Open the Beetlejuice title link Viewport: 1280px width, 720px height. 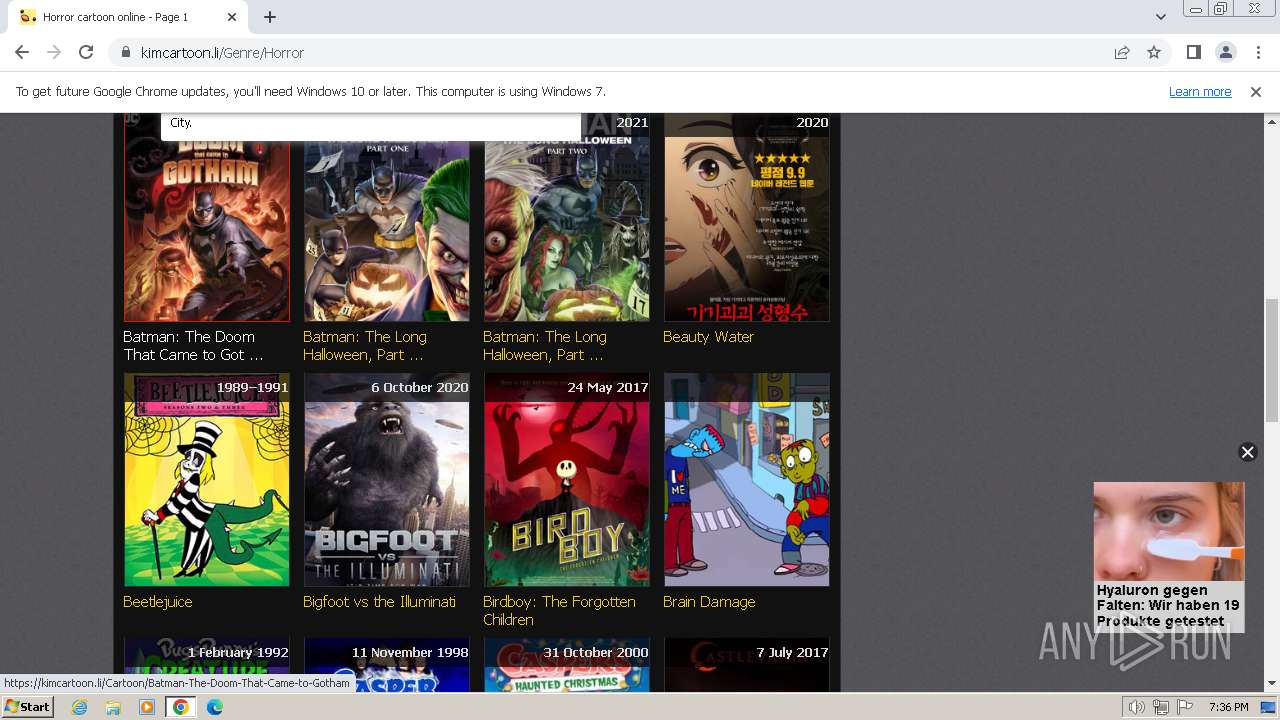pyautogui.click(x=158, y=602)
